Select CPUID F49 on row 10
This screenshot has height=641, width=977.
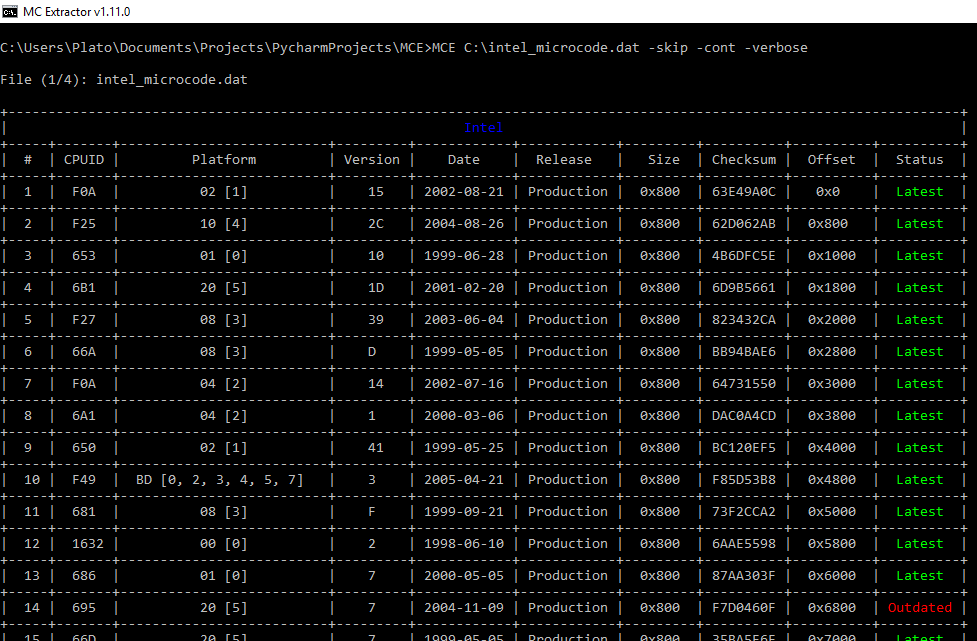[x=83, y=479]
